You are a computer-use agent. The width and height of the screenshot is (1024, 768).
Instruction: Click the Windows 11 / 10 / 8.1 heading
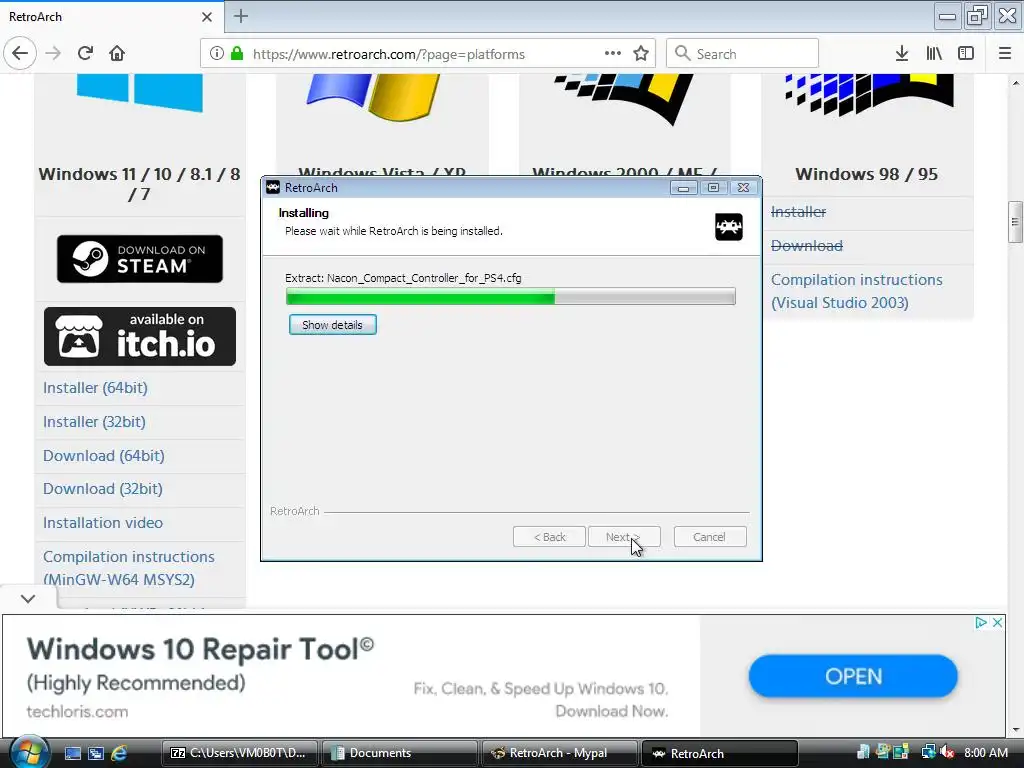click(x=139, y=184)
